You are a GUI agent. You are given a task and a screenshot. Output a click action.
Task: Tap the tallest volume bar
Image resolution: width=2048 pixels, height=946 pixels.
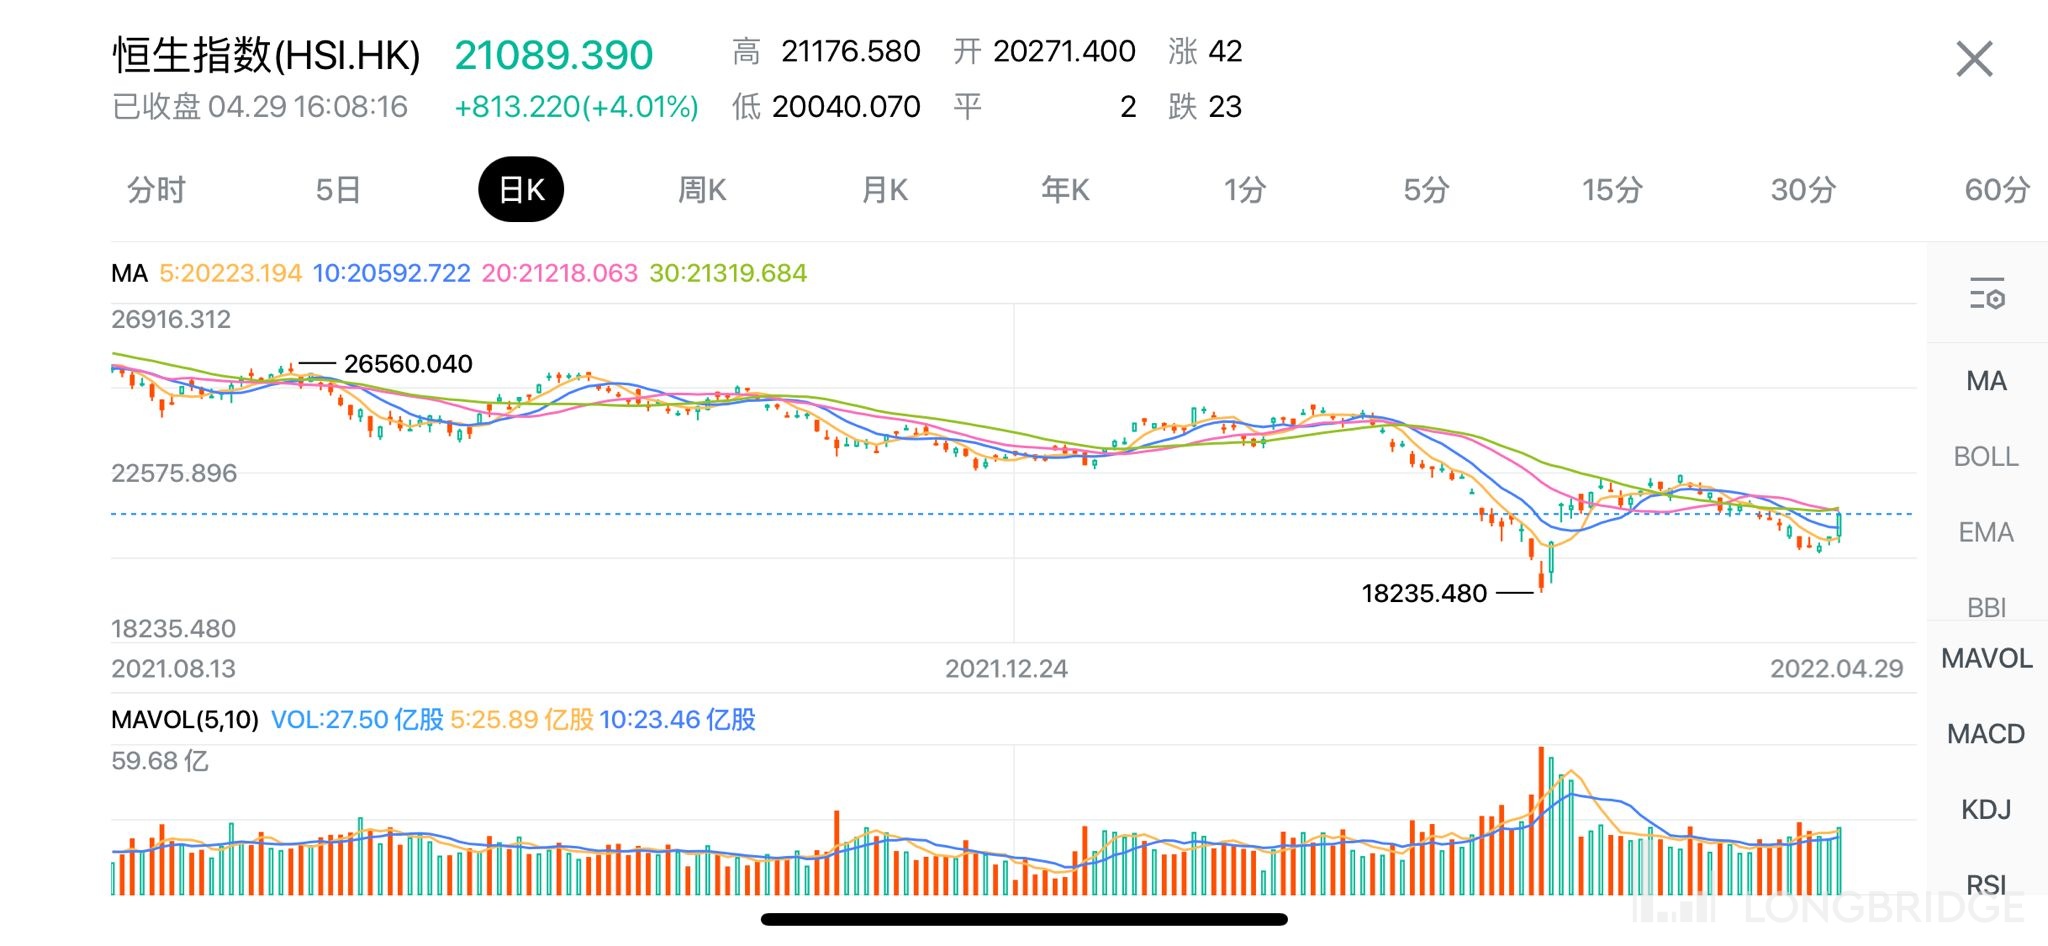pos(1541,820)
